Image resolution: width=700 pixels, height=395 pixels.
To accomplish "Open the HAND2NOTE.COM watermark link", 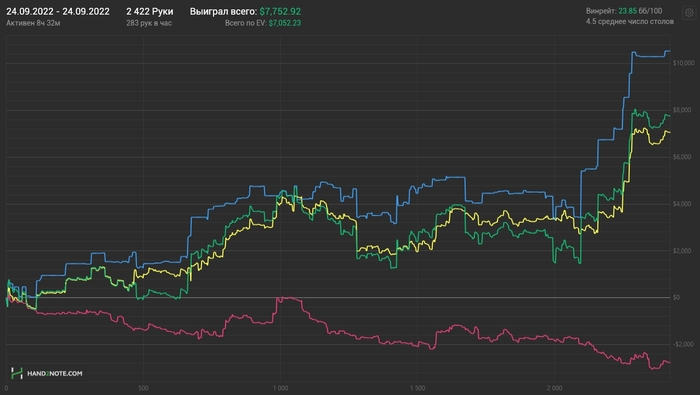I will 54,374.
